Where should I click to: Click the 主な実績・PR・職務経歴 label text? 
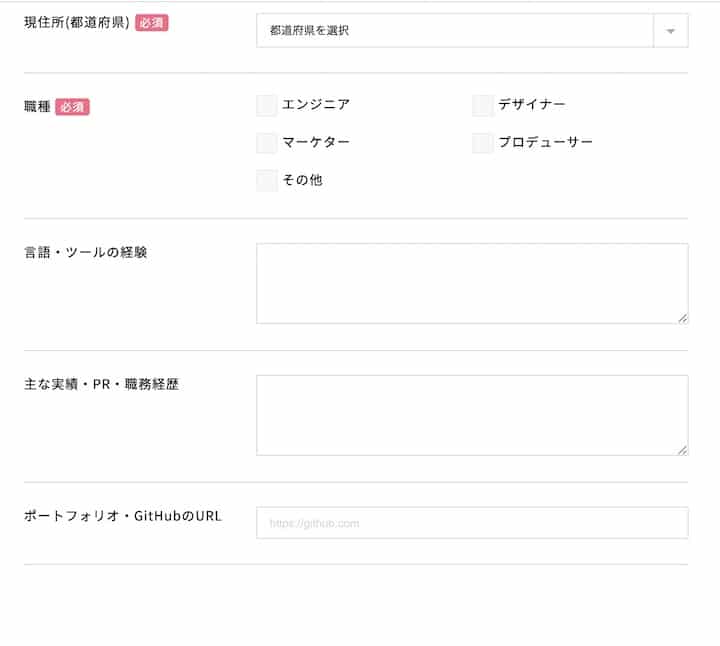click(101, 384)
